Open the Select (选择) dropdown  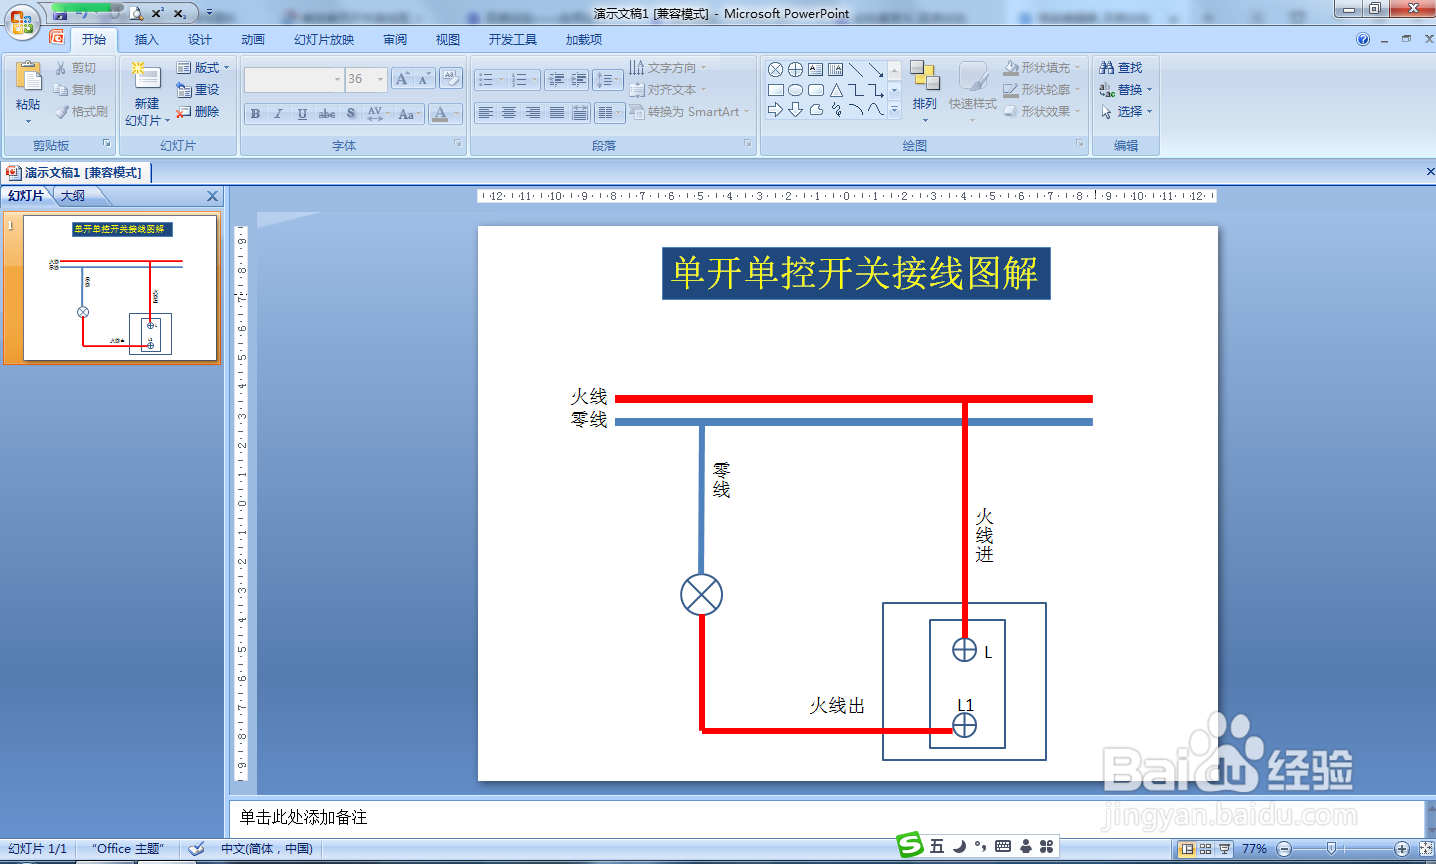(x=1126, y=112)
